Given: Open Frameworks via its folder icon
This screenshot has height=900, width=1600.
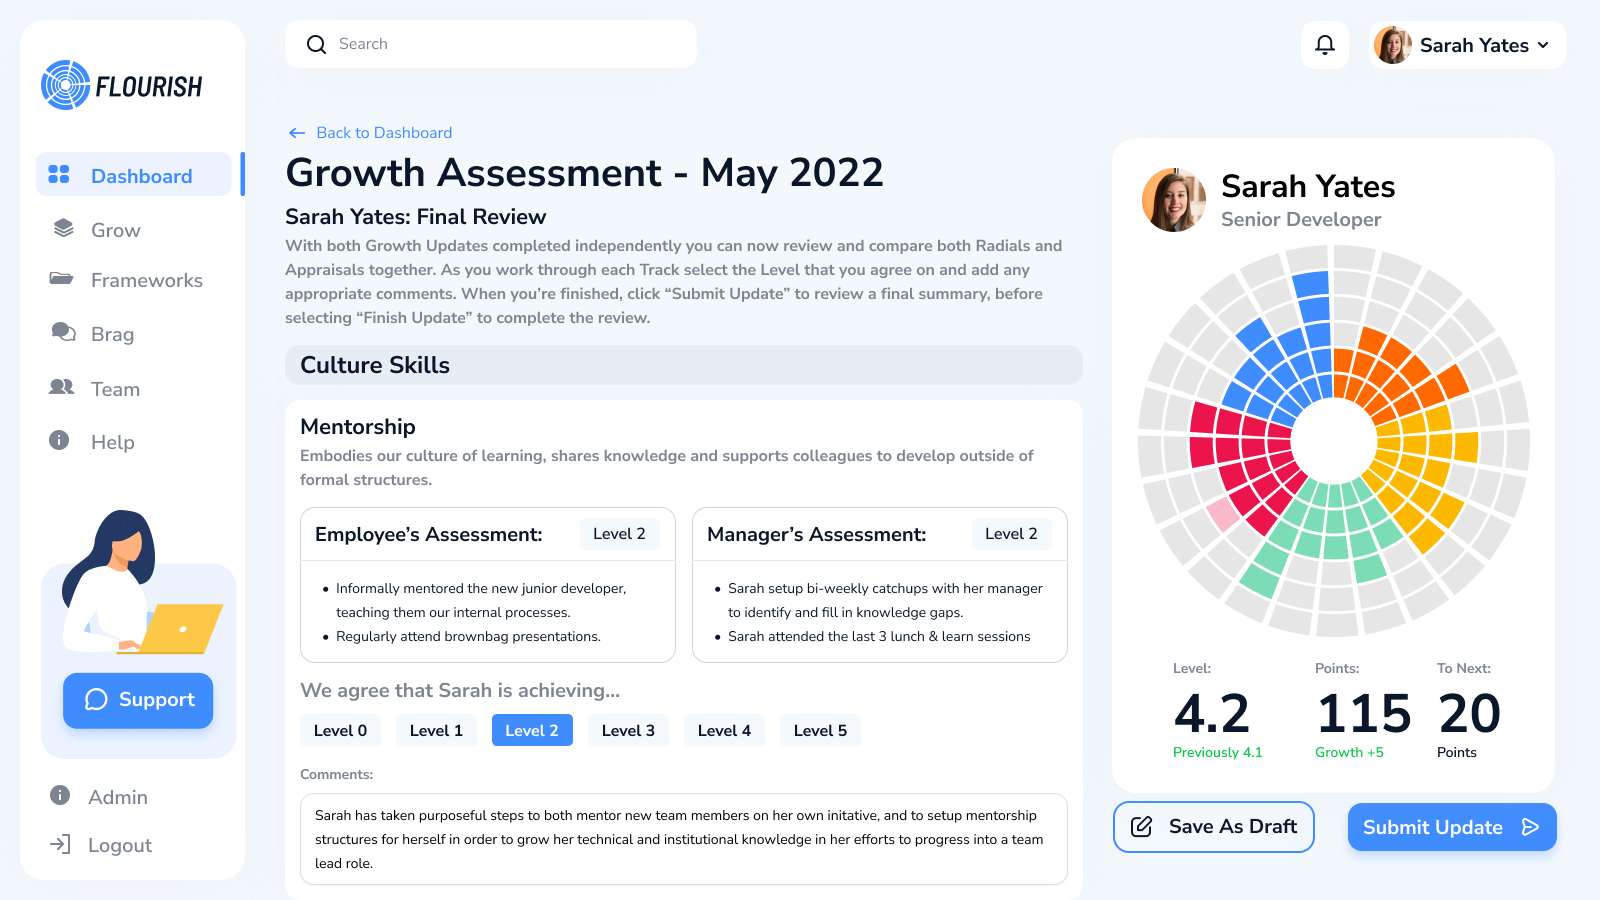Looking at the screenshot, I should click(x=62, y=279).
